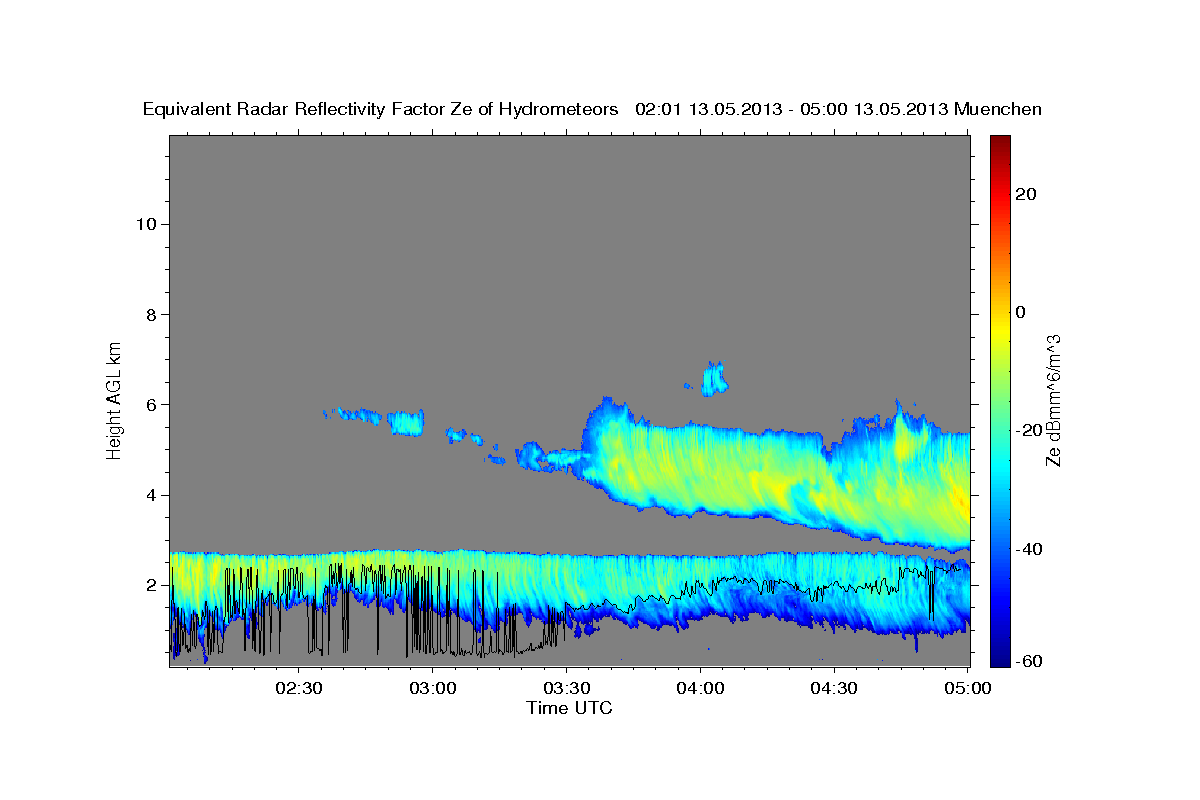Viewport: 1200px width, 800px height.
Task: Click the 'Ze dBmm^6/m^3' colorbar label
Action: 1053,399
